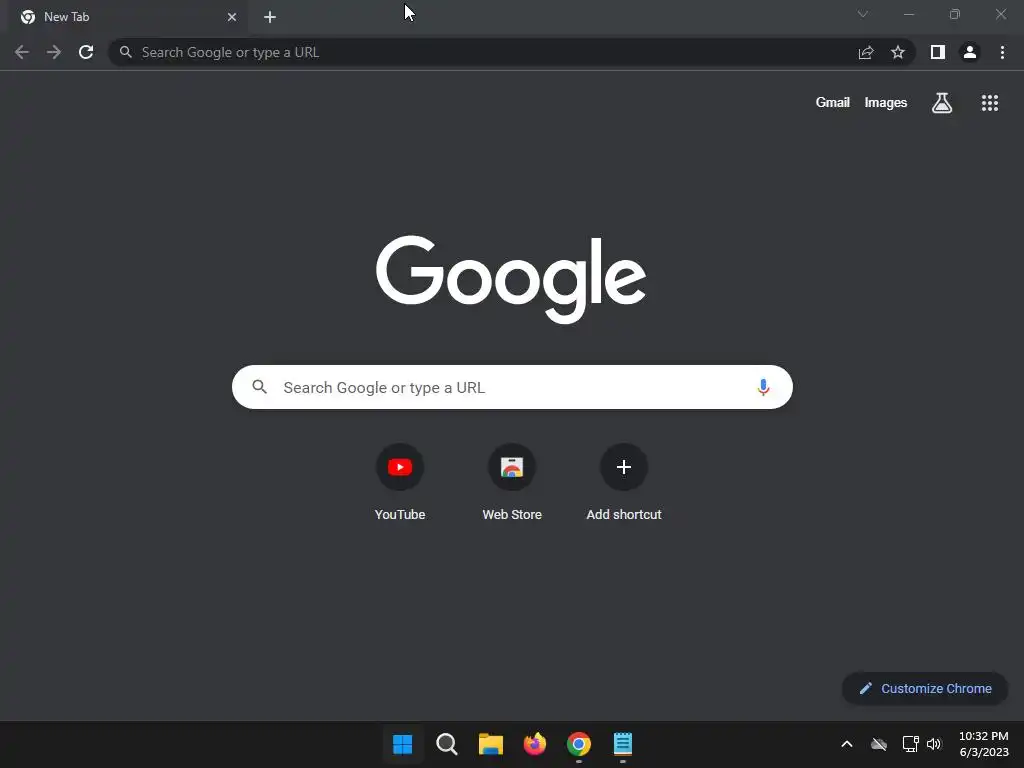Close the New Tab tab
This screenshot has width=1024, height=768.
click(x=232, y=17)
